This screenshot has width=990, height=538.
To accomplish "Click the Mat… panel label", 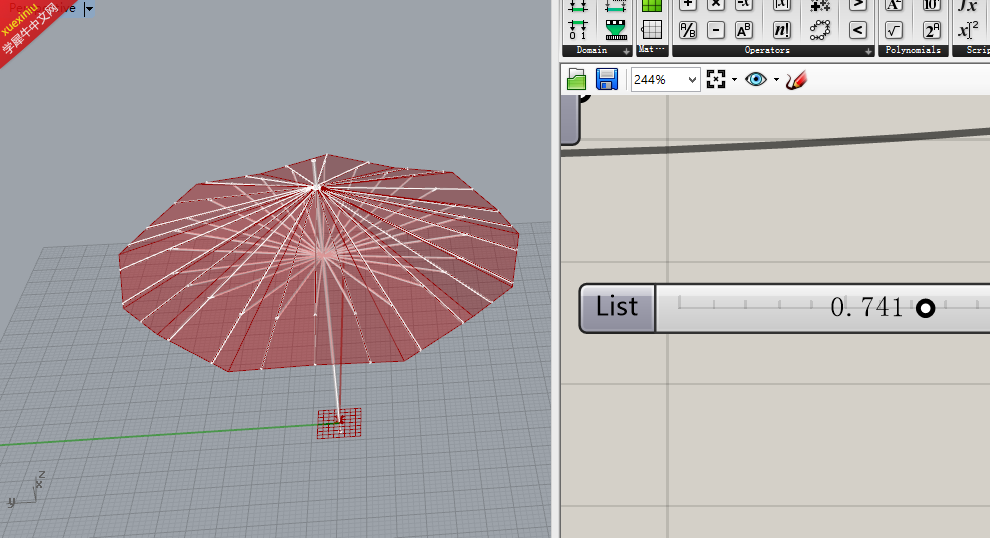I will [x=651, y=49].
